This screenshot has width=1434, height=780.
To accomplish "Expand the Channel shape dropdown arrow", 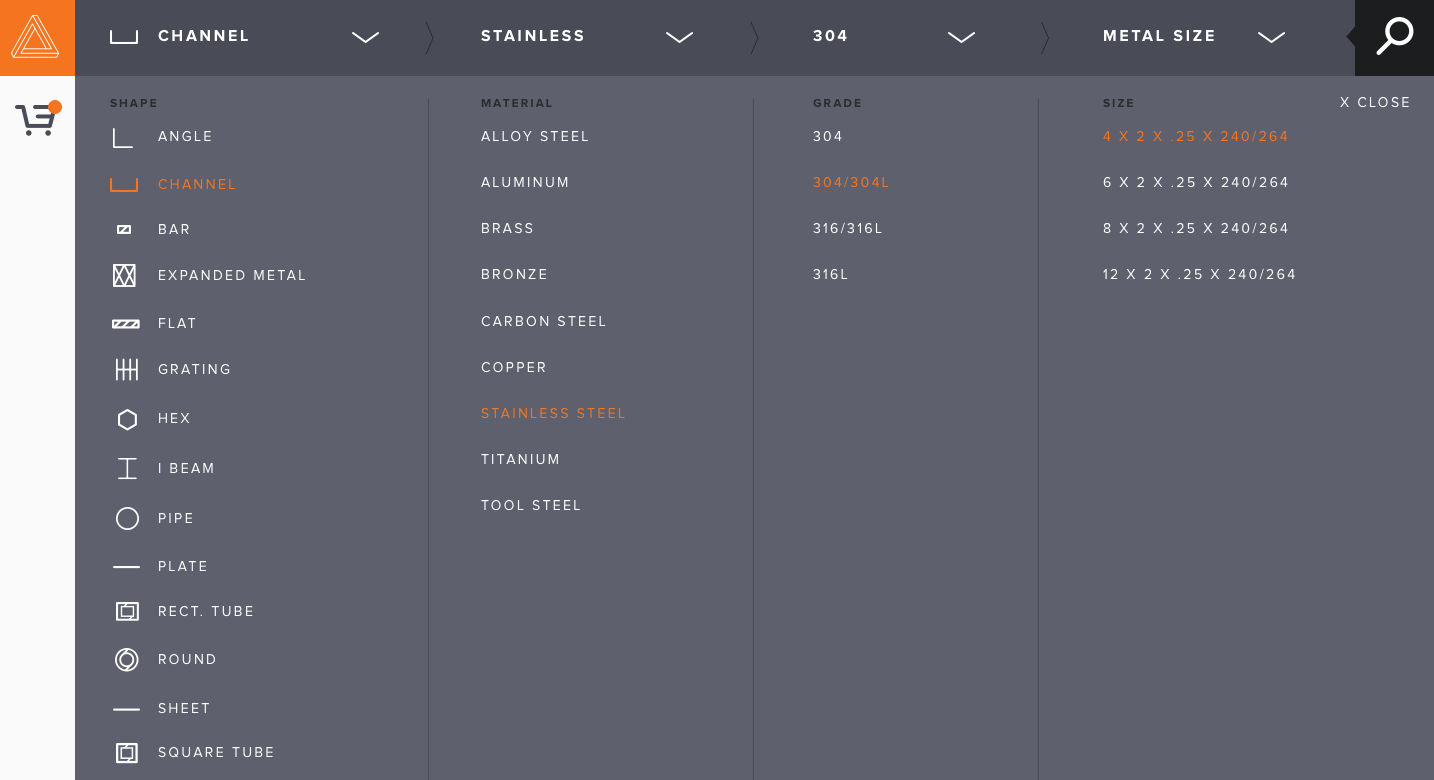I will coord(365,37).
